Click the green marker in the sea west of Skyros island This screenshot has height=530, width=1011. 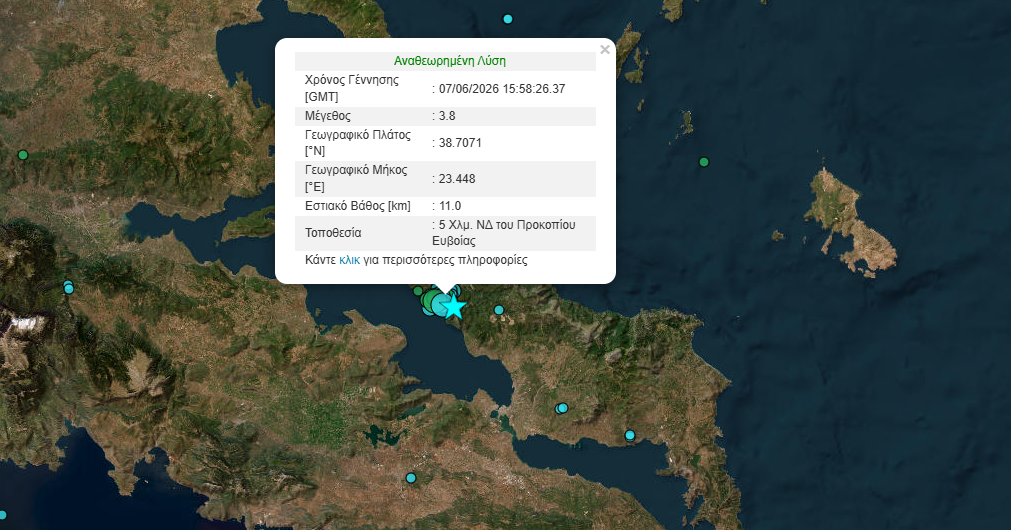(704, 162)
